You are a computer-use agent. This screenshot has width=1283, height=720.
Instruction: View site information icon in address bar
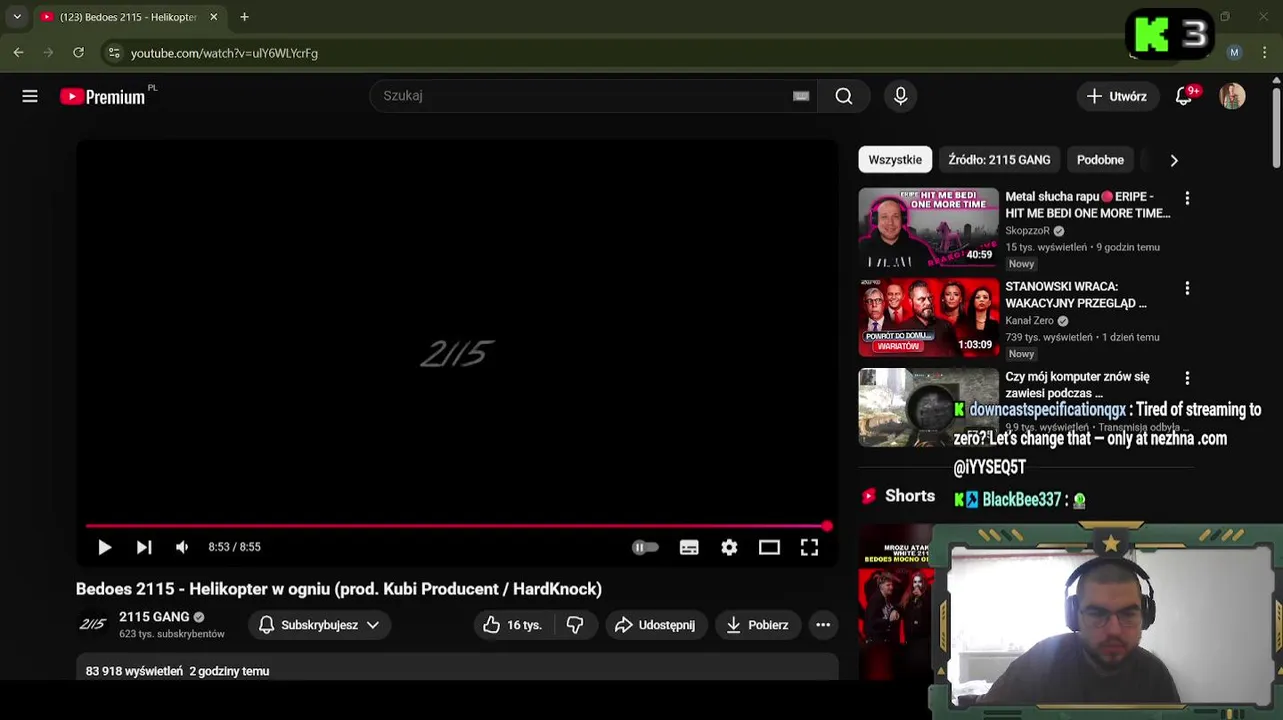point(114,53)
